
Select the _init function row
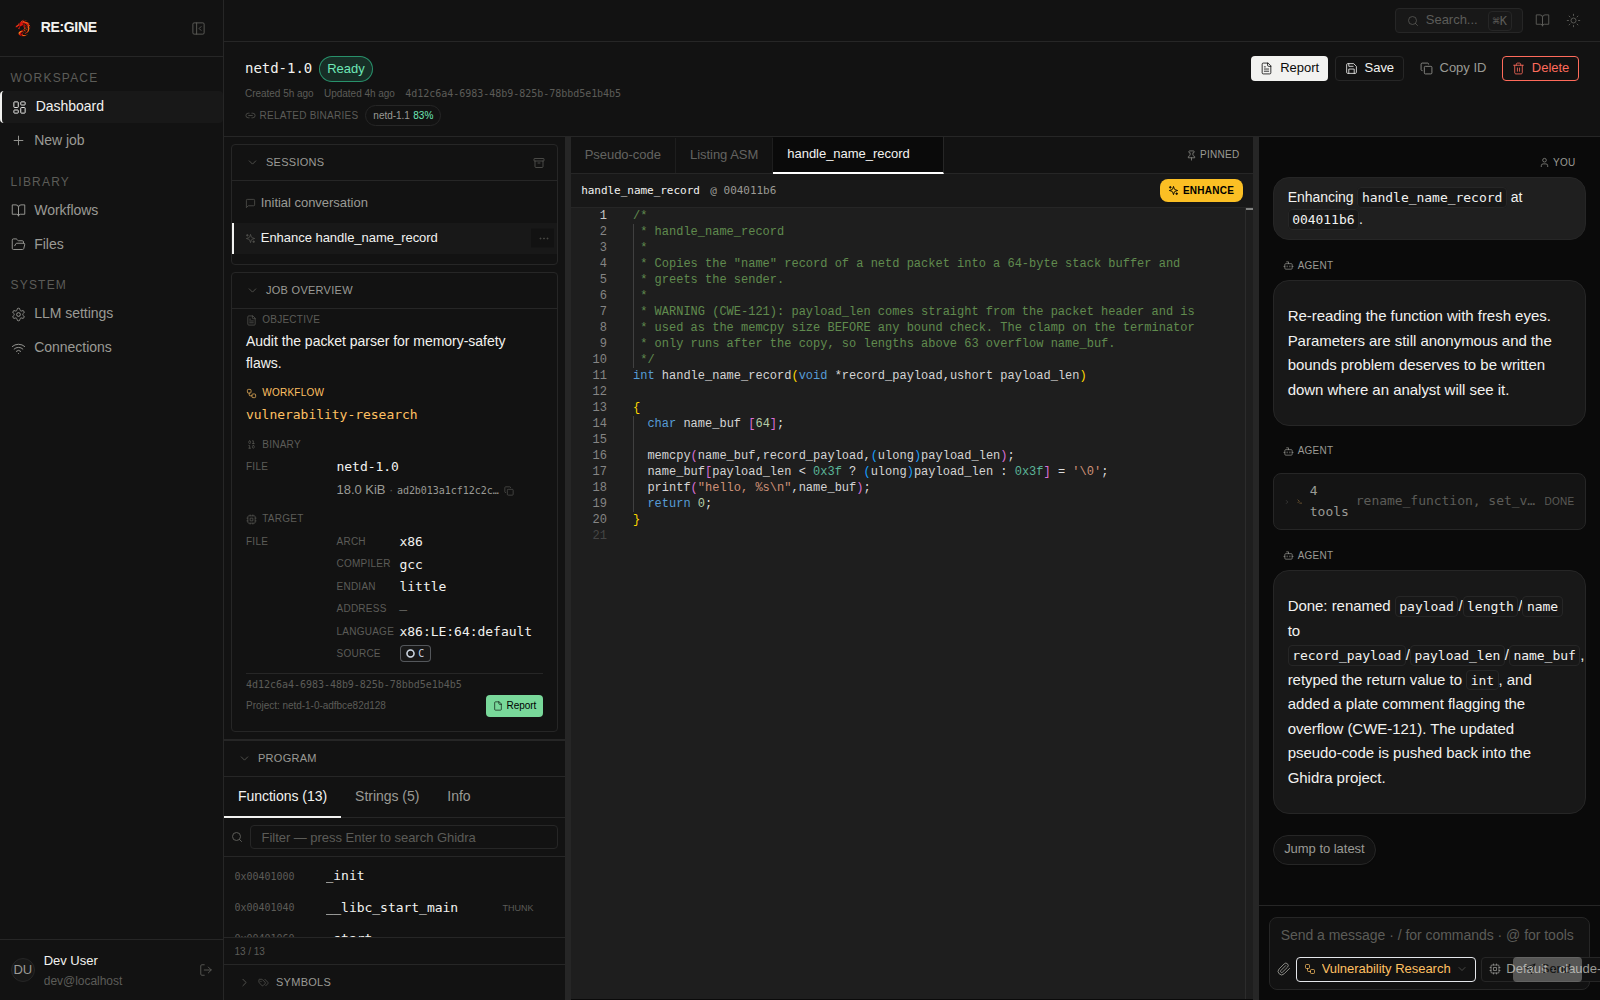click(x=394, y=876)
